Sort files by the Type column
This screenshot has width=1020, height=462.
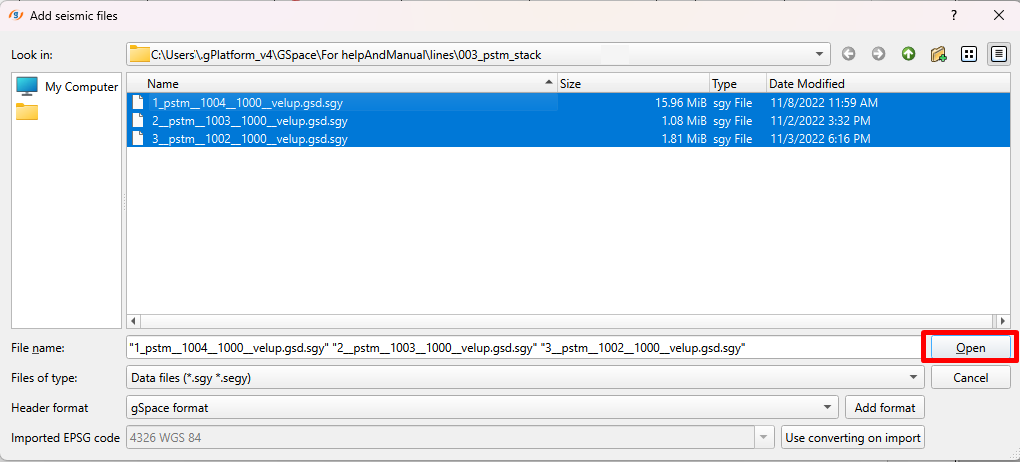(738, 83)
